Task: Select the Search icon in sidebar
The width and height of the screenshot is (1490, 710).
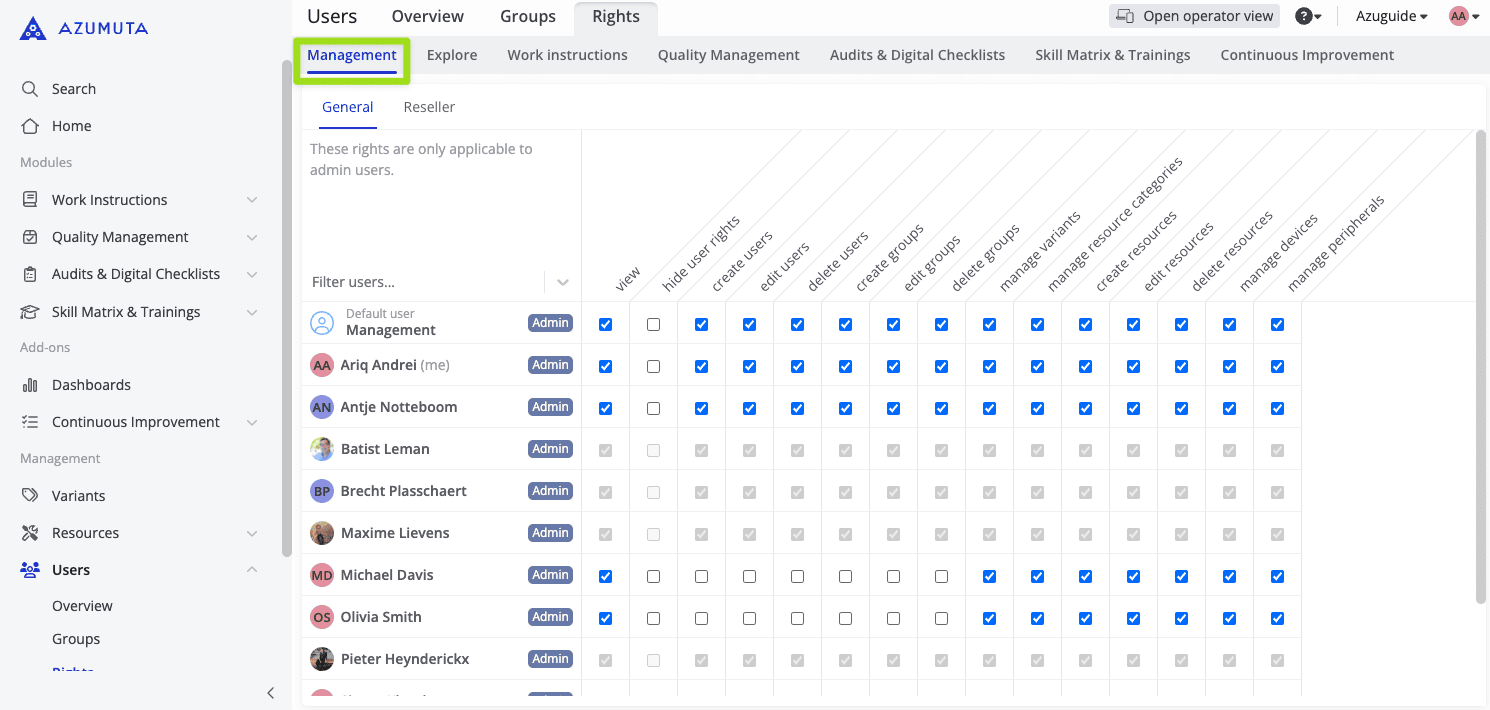Action: [x=30, y=88]
